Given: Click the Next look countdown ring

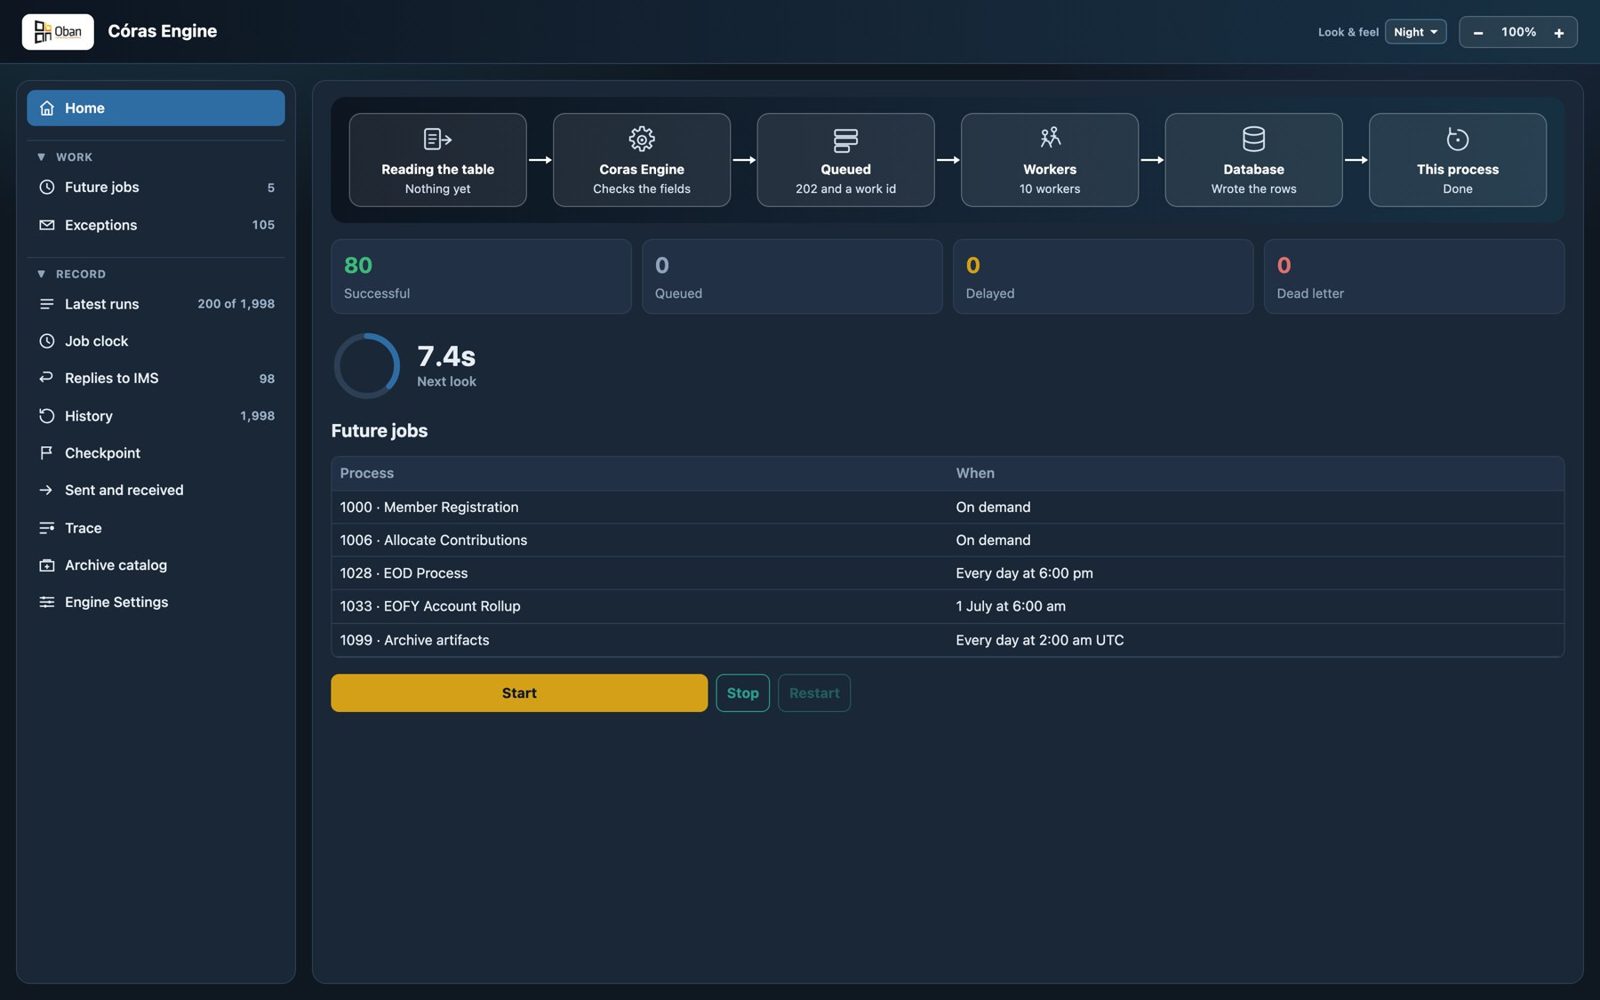Looking at the screenshot, I should (x=366, y=366).
